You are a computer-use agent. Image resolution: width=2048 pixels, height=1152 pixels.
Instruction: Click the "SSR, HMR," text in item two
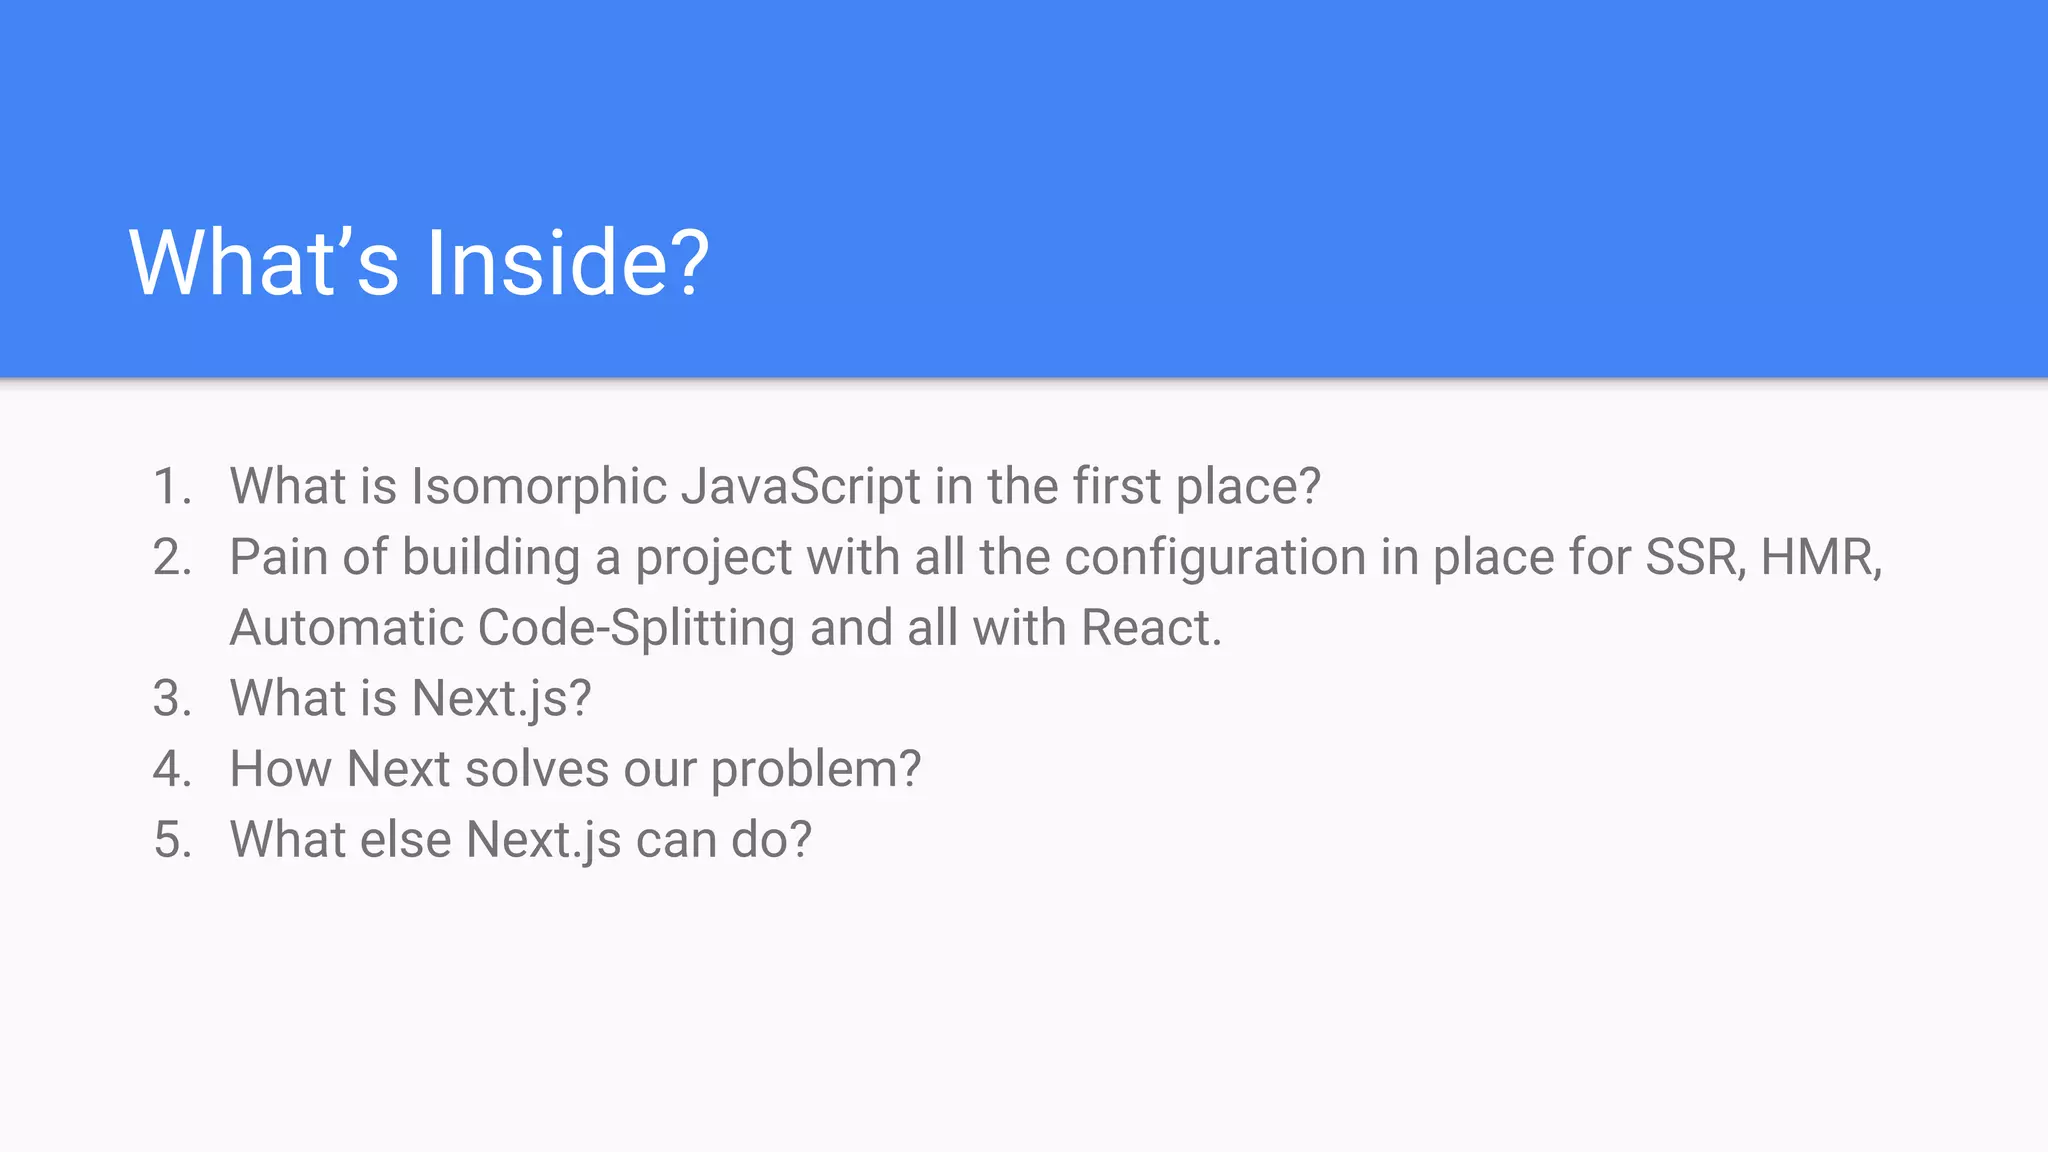tap(1764, 558)
